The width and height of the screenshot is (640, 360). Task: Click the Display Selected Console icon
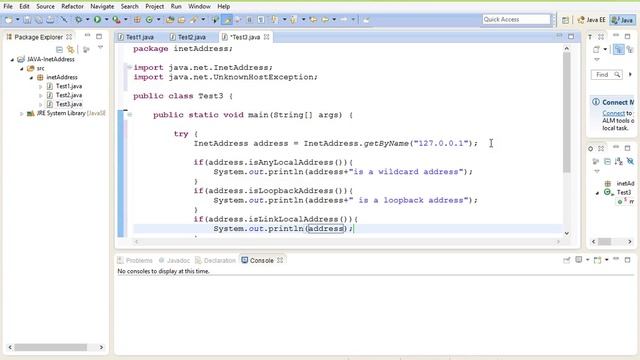(579, 260)
